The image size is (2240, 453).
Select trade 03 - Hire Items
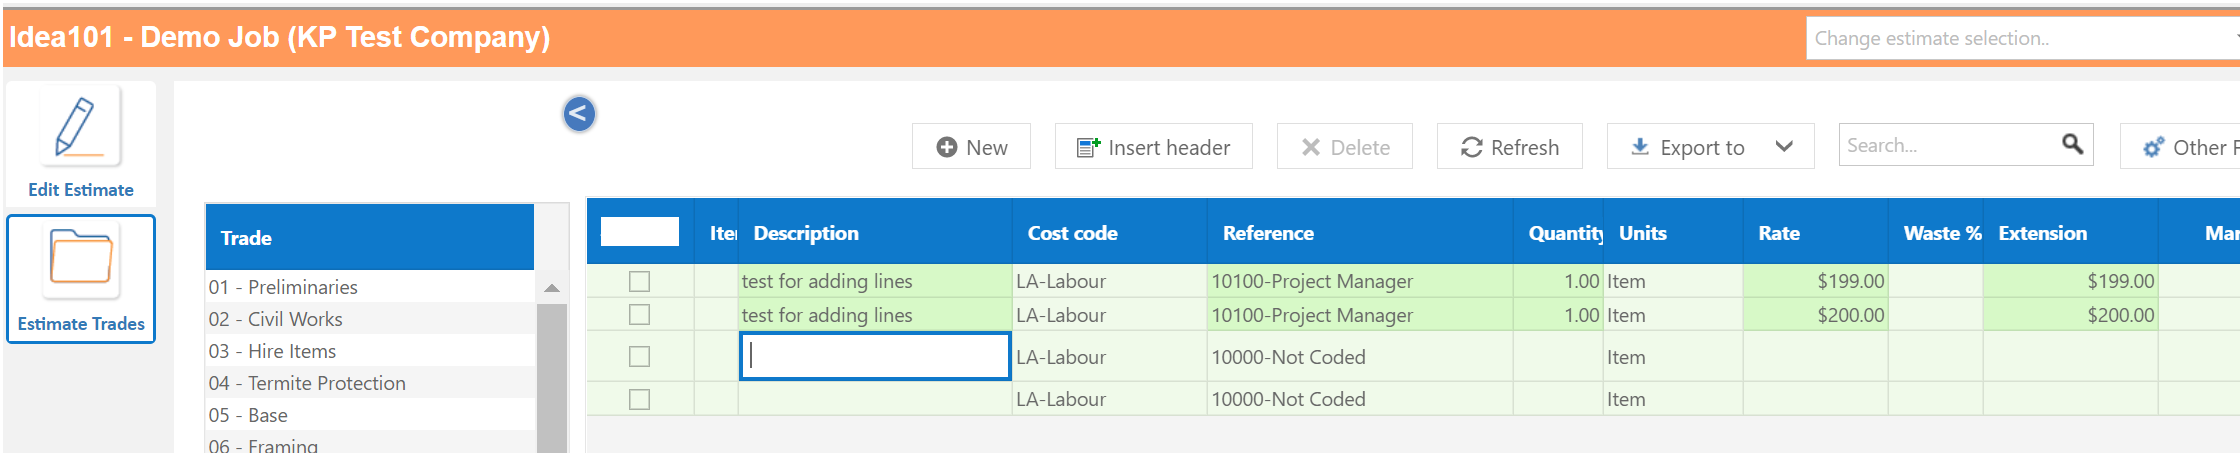point(370,351)
